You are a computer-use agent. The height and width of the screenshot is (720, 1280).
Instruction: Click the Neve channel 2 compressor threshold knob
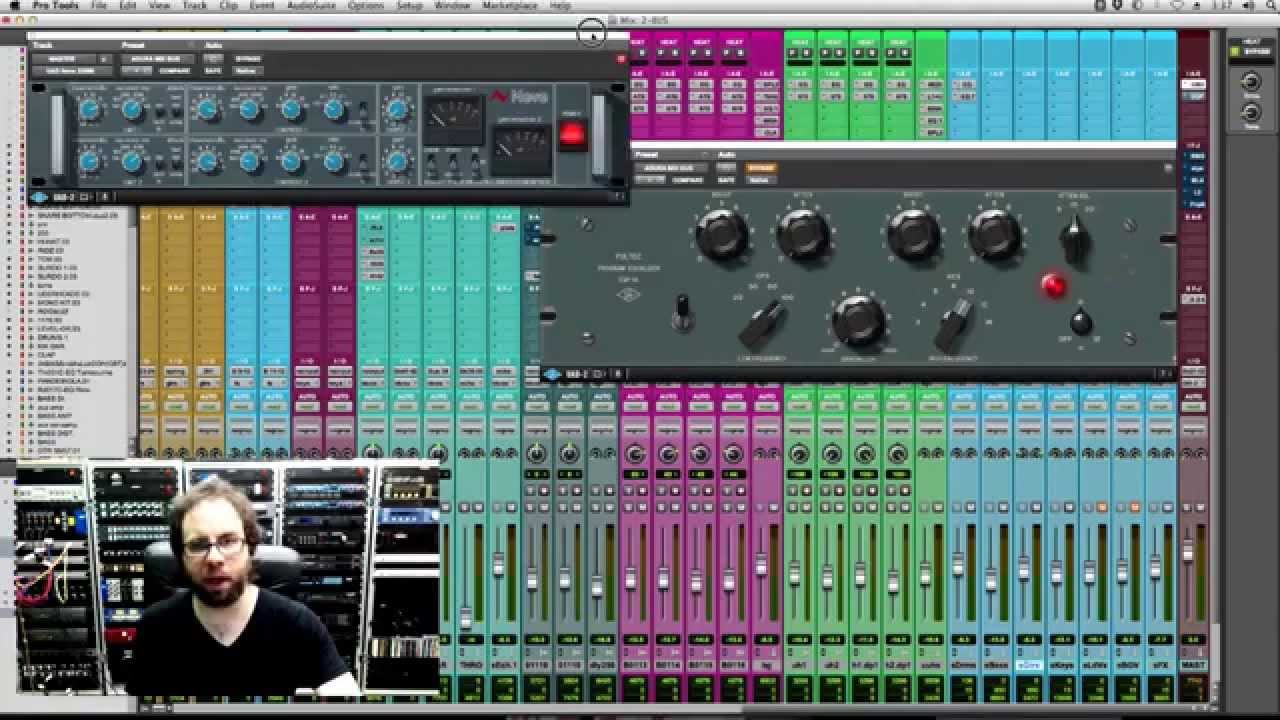point(207,161)
